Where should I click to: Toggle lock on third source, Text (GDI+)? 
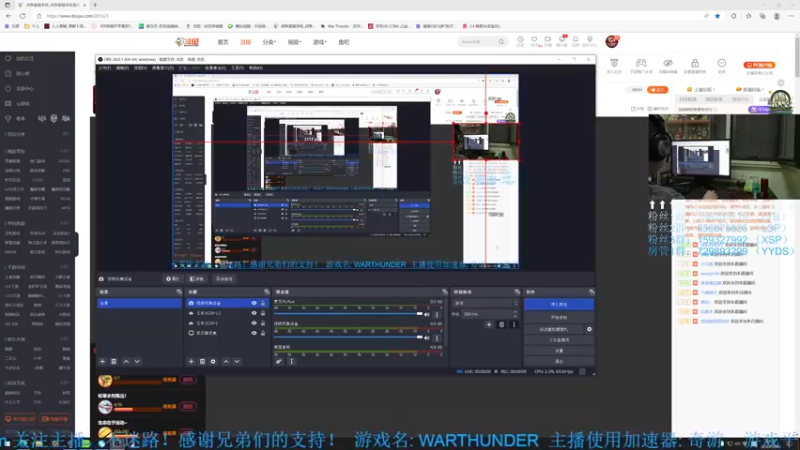(x=263, y=323)
